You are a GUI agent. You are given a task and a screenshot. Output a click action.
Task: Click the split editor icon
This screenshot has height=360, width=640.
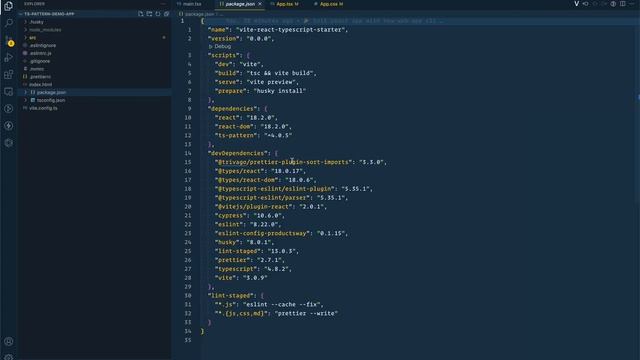pos(622,4)
